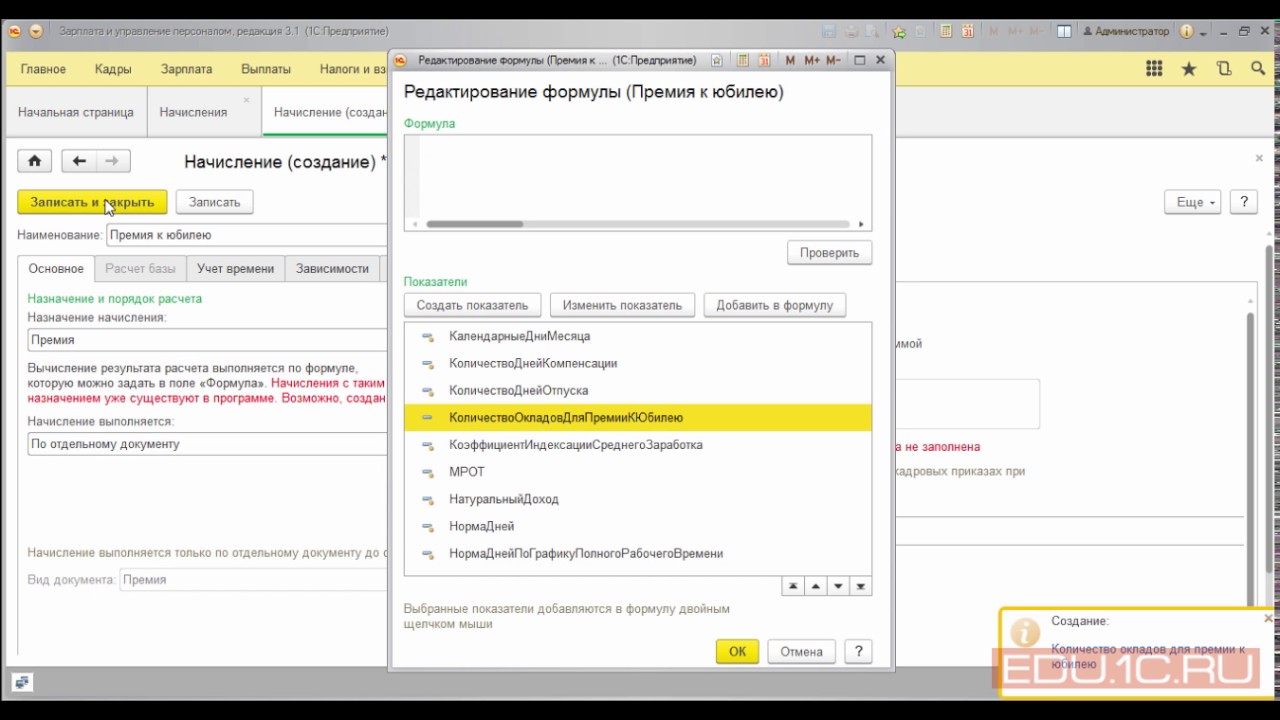
Task: Open Кадры section menu
Action: pos(113,69)
